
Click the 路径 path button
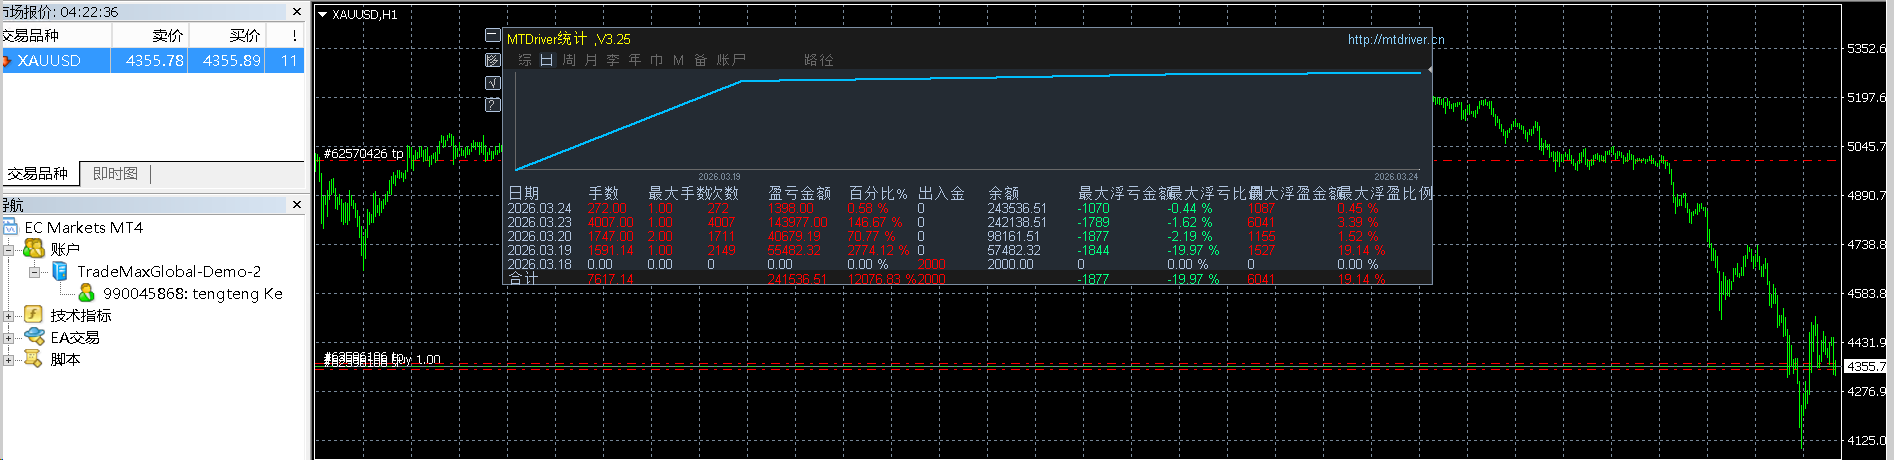coord(819,60)
